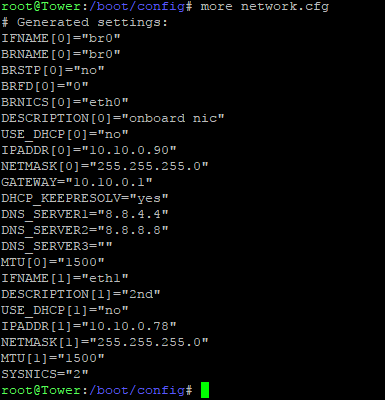The height and width of the screenshot is (400, 385).
Task: Click the IFNAME[1]="eth1" line
Action: 65,278
